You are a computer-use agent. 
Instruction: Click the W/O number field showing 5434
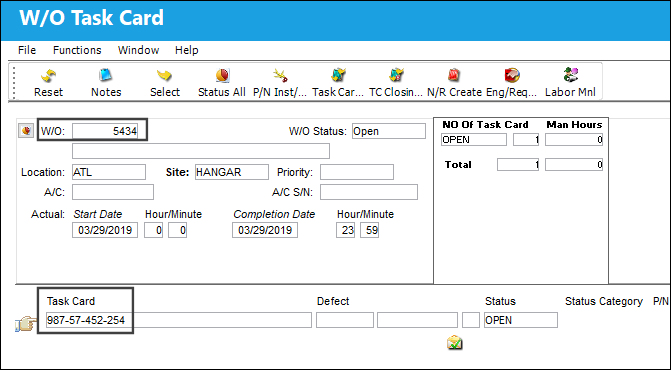click(x=105, y=131)
